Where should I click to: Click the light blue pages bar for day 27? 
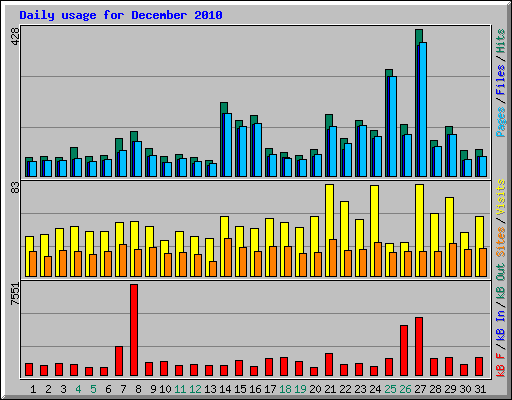pyautogui.click(x=423, y=109)
